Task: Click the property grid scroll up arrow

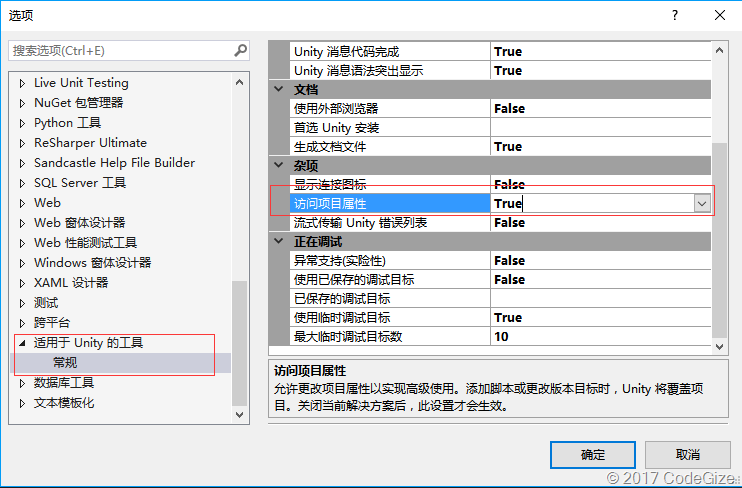Action: (719, 50)
